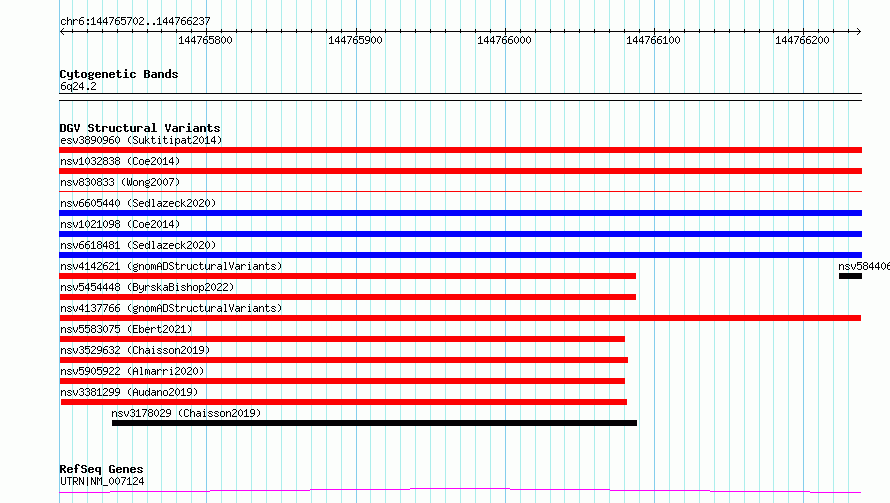Select nsv5583075 (Ebert2021) variant label
The width and height of the screenshot is (890, 503).
tap(126, 329)
